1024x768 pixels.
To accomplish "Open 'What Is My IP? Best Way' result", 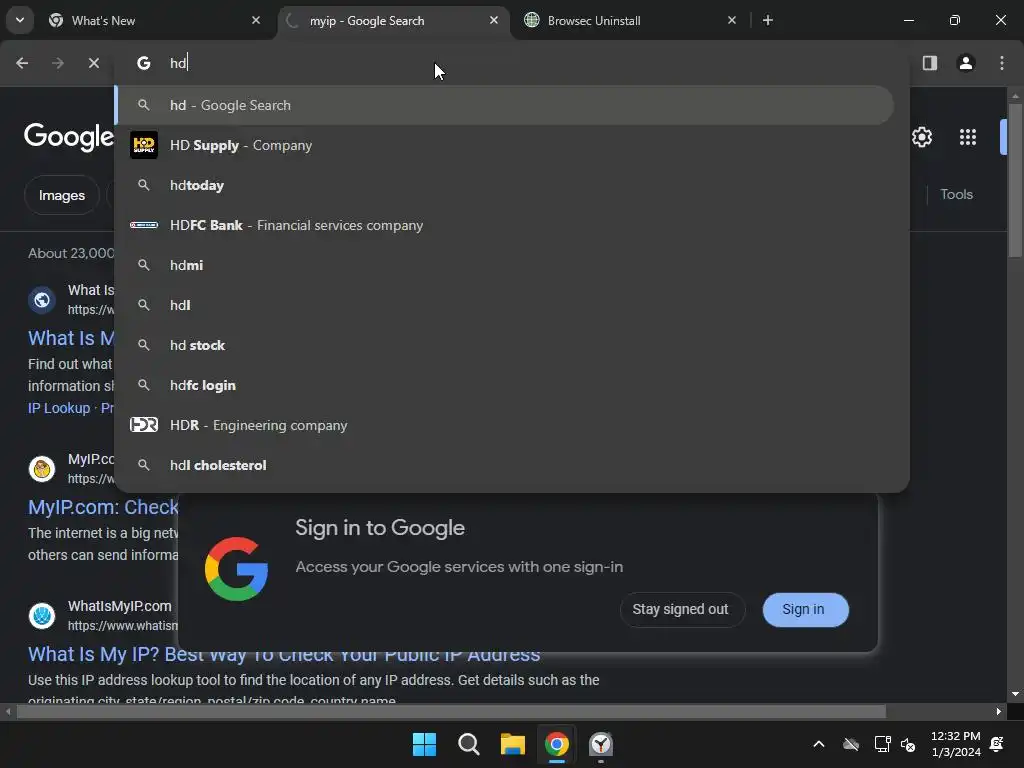I will (x=284, y=654).
